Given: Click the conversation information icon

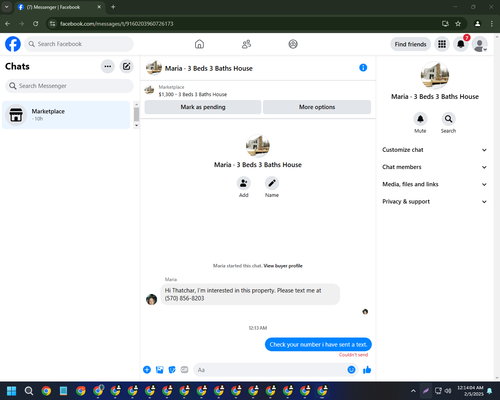Looking at the screenshot, I should pyautogui.click(x=363, y=68).
